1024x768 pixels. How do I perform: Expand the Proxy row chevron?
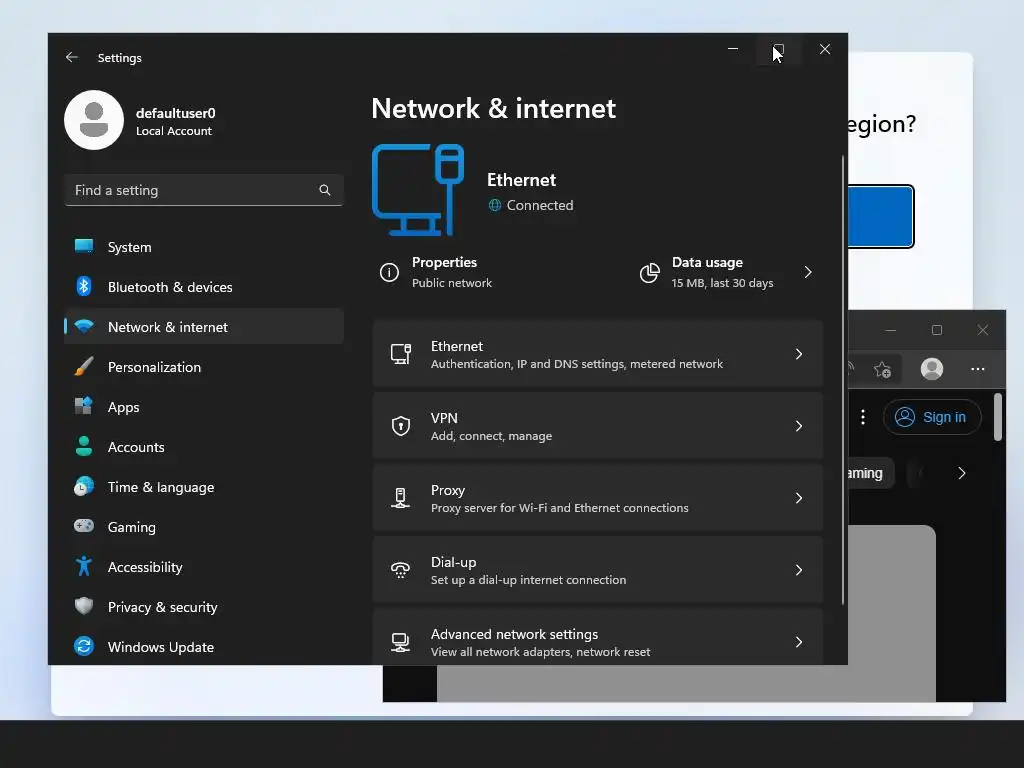tap(799, 498)
